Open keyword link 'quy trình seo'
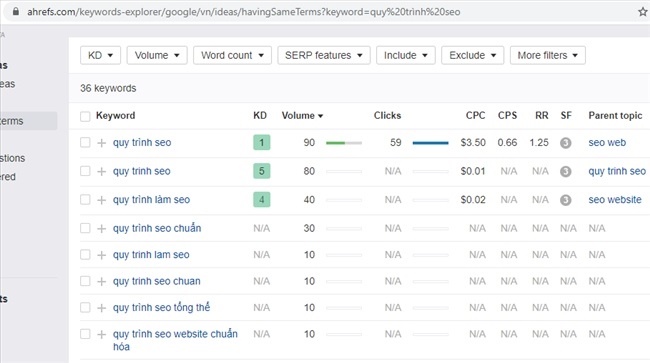650x363 pixels. (x=142, y=143)
